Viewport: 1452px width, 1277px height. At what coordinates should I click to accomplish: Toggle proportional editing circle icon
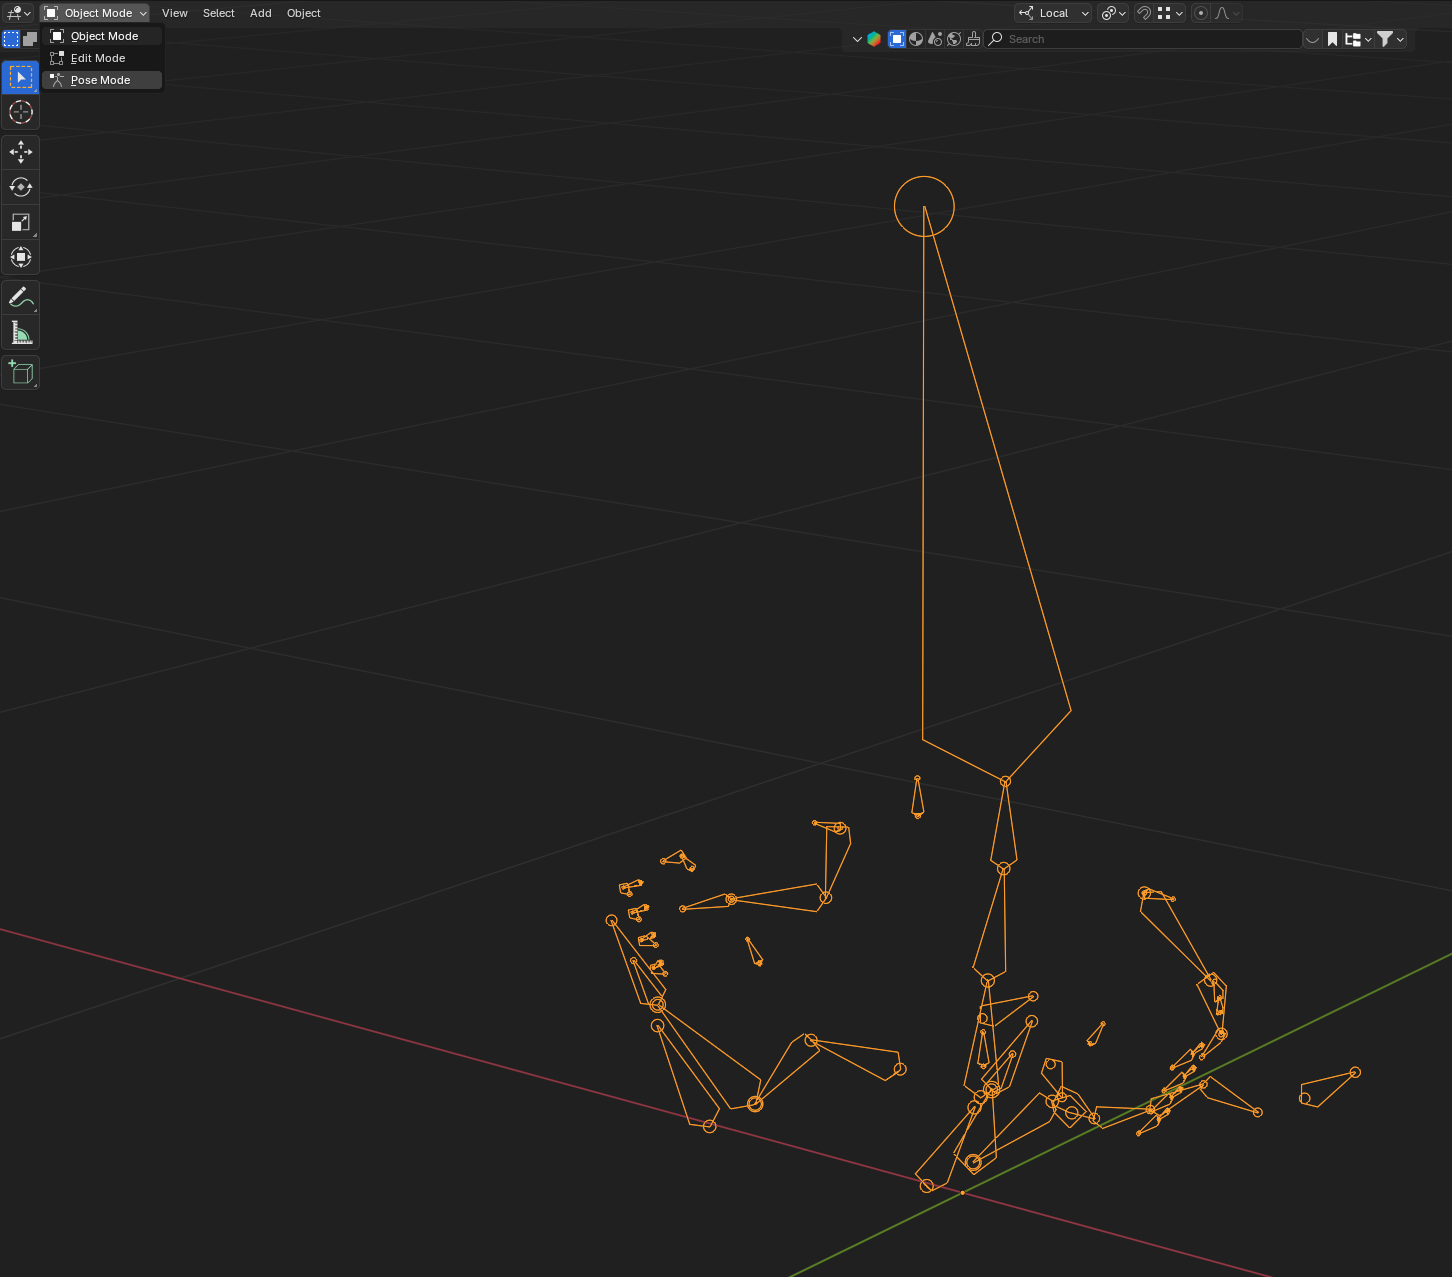1201,13
